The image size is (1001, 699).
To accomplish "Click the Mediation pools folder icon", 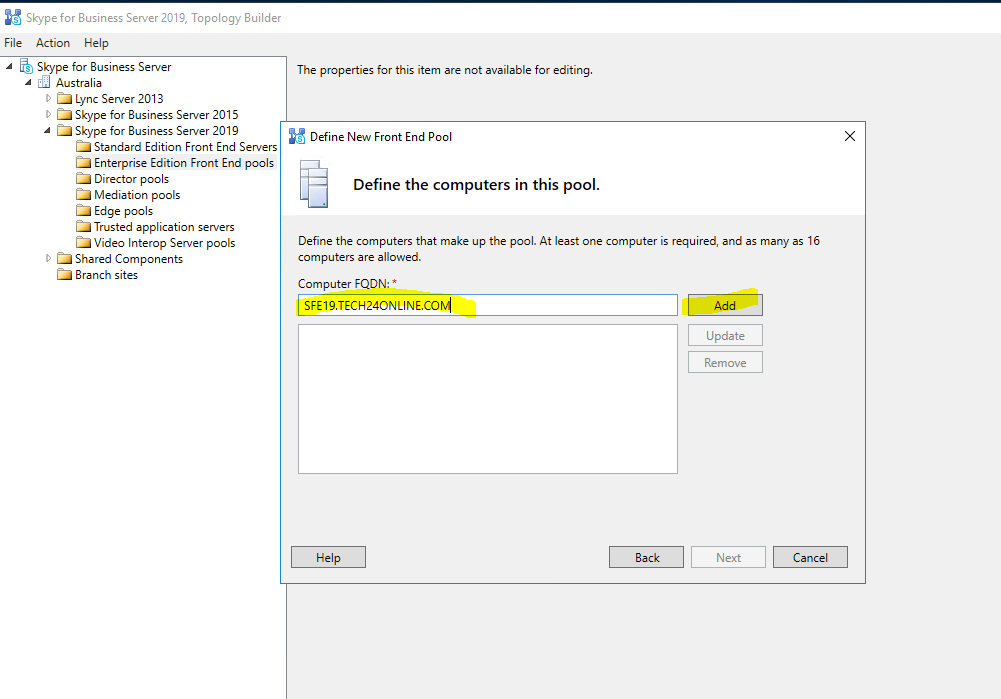I will (84, 195).
